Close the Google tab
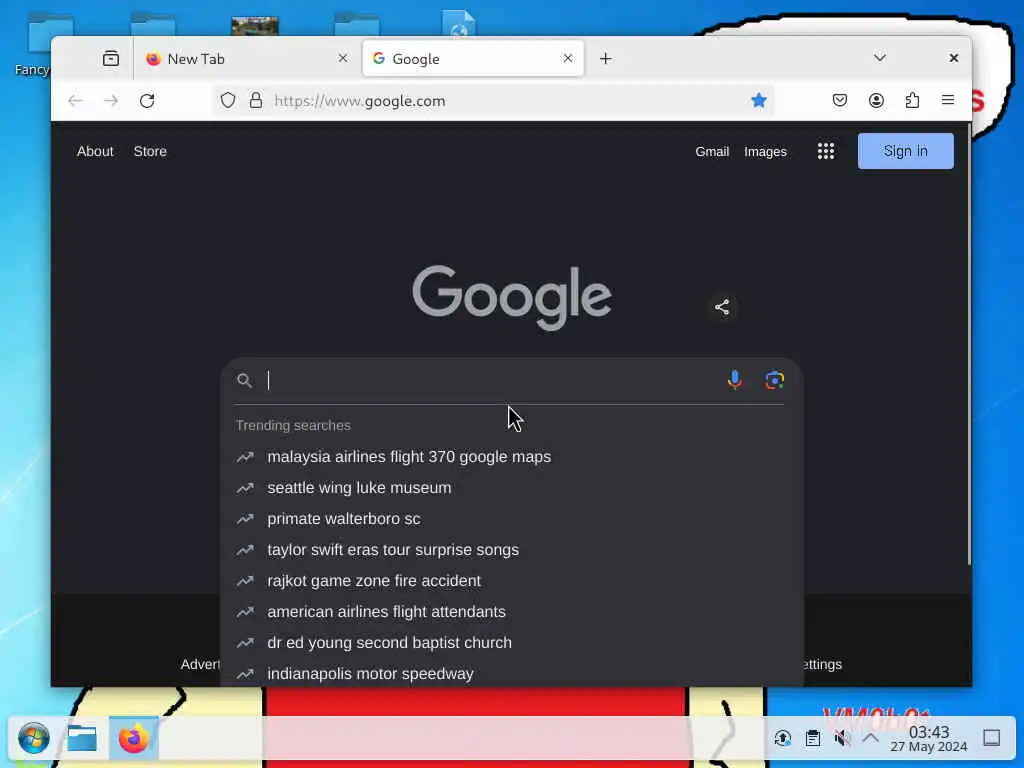This screenshot has height=768, width=1024. click(568, 58)
